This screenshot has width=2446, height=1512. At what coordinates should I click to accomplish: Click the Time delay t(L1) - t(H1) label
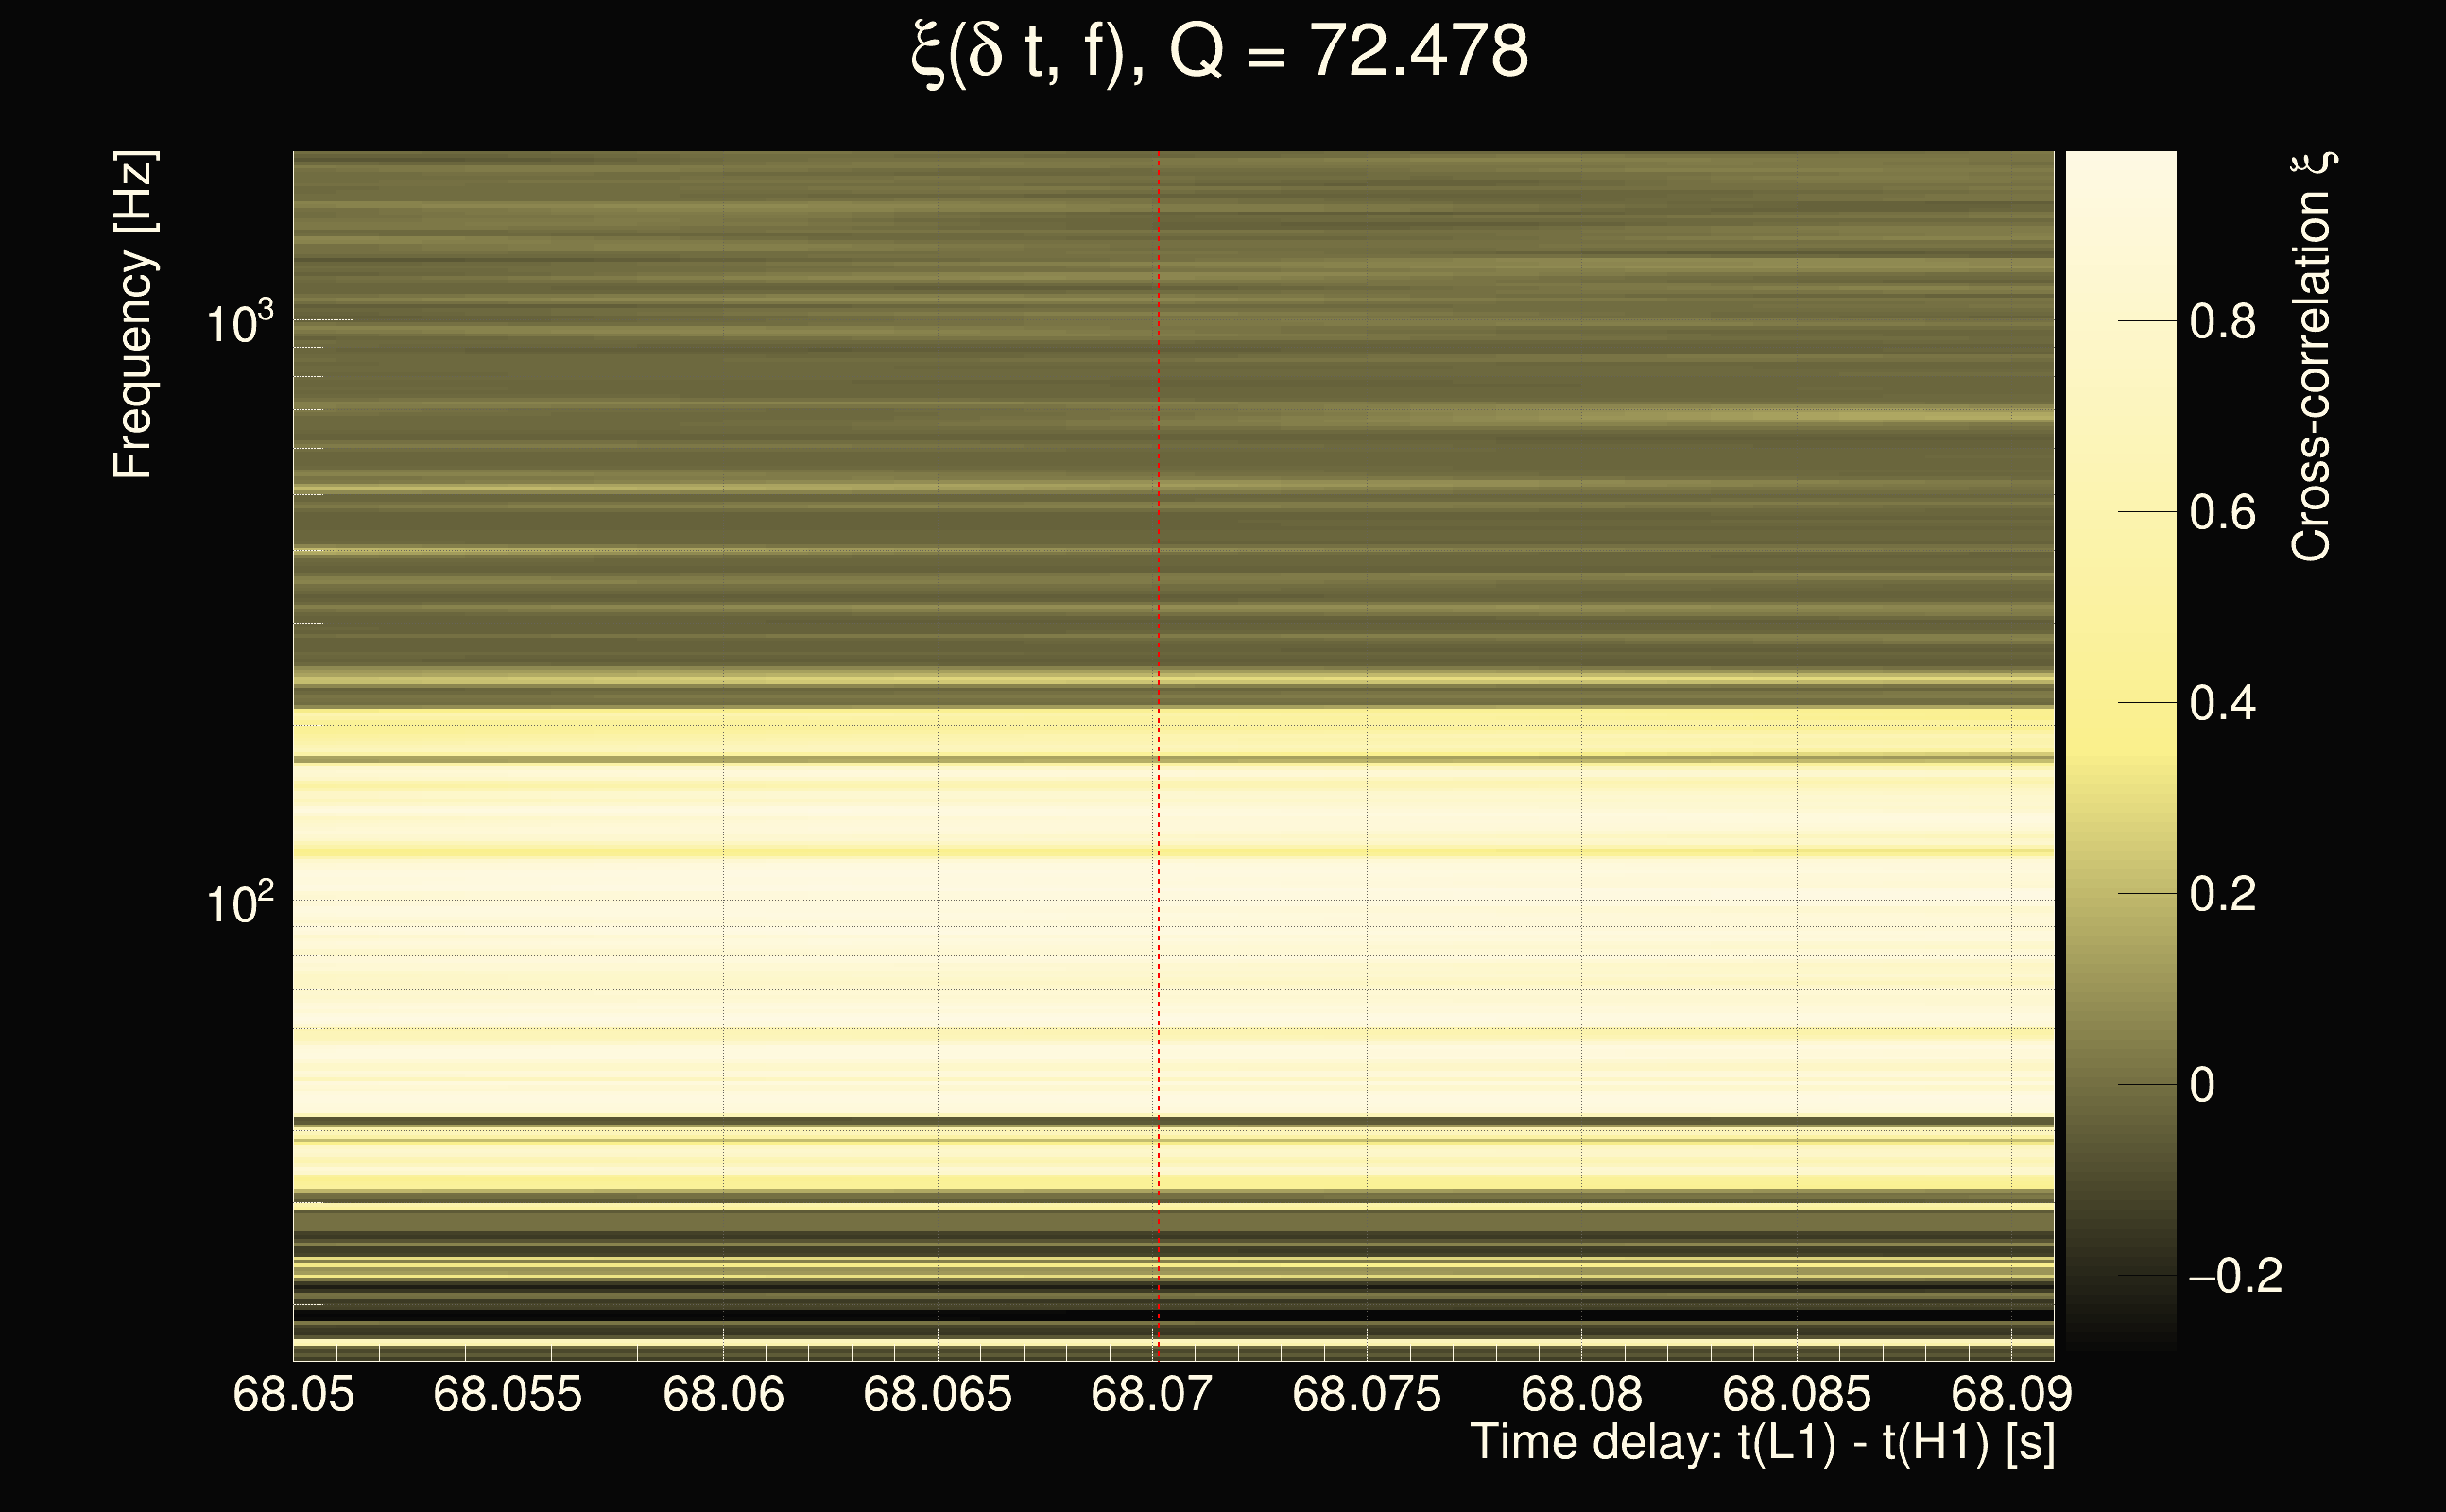[1762, 1442]
